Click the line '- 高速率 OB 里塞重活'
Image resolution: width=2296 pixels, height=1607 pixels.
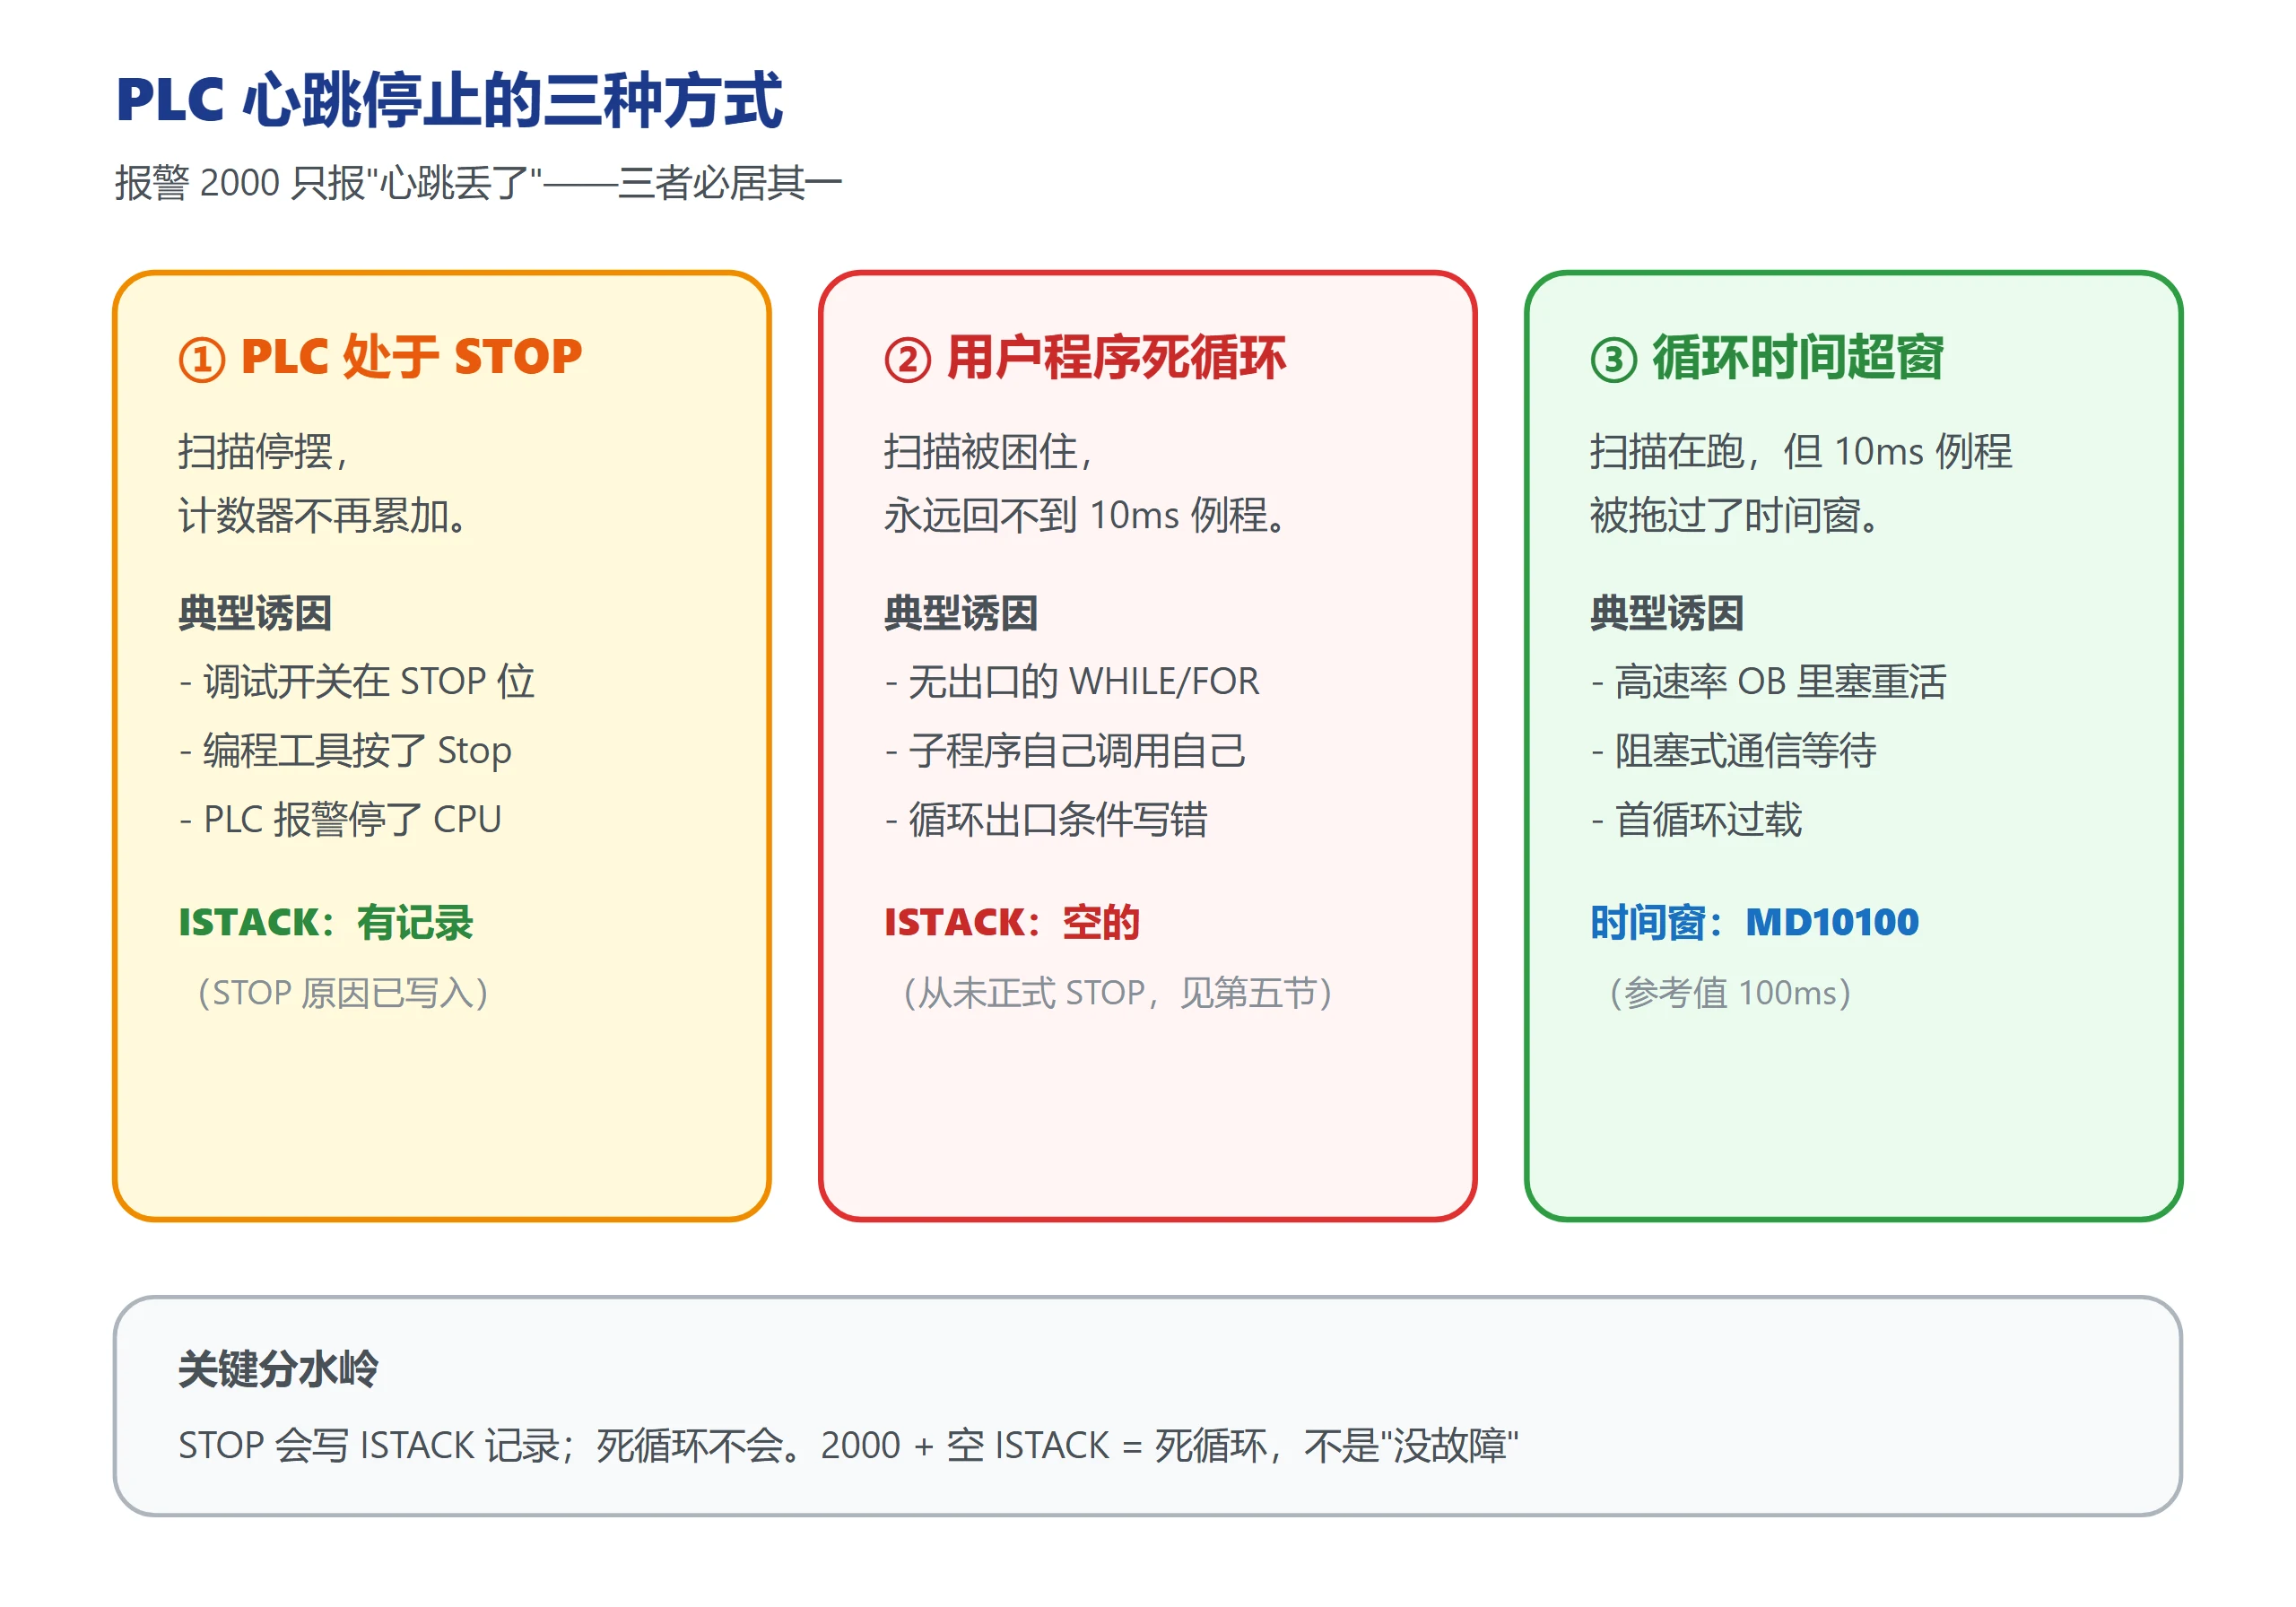tap(1768, 682)
